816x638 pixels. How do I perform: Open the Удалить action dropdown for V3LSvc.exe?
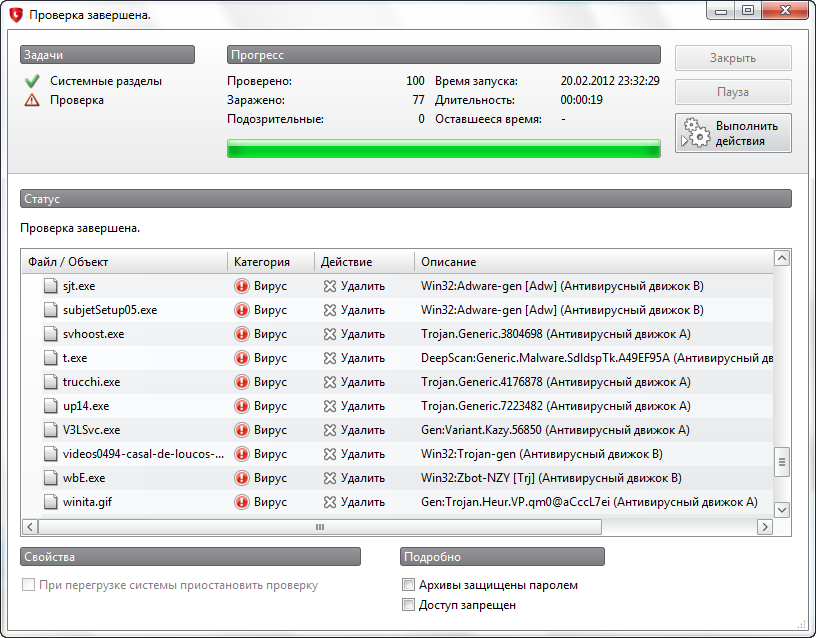tap(354, 429)
